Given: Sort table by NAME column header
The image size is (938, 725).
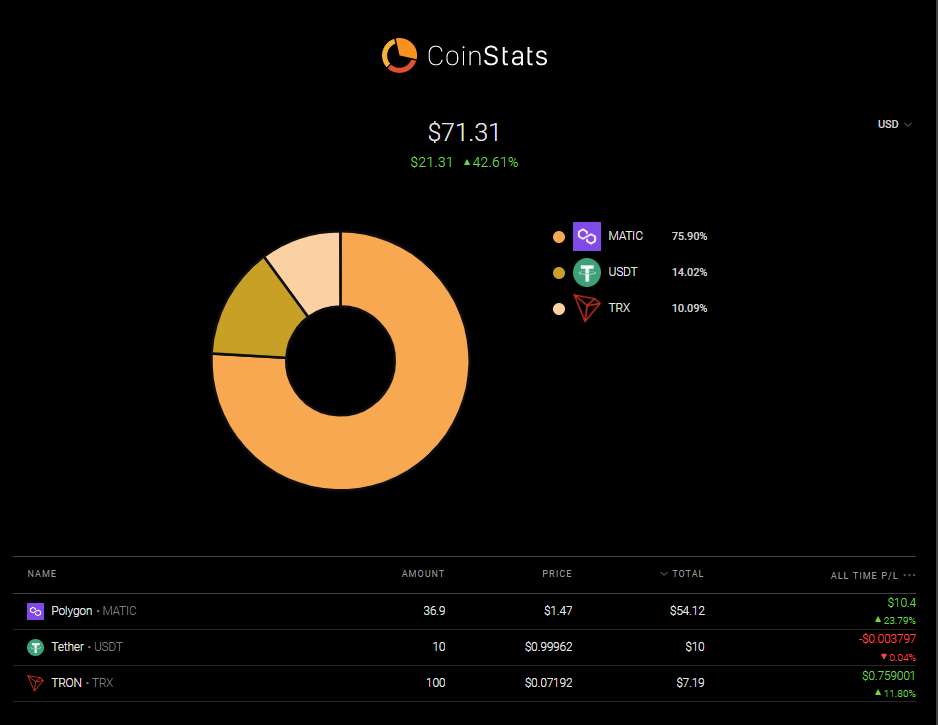Looking at the screenshot, I should click(42, 574).
